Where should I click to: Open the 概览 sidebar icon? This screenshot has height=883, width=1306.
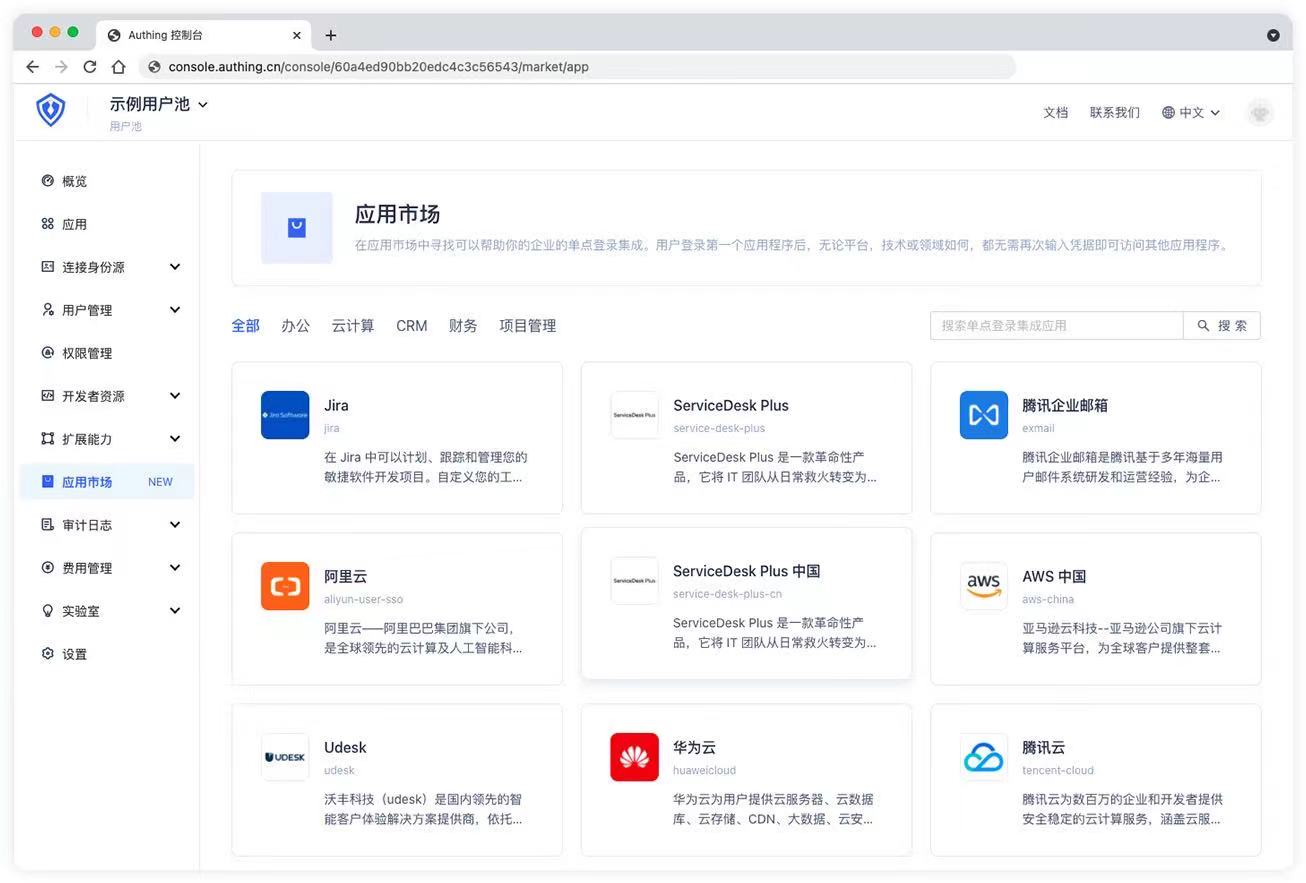click(x=47, y=181)
